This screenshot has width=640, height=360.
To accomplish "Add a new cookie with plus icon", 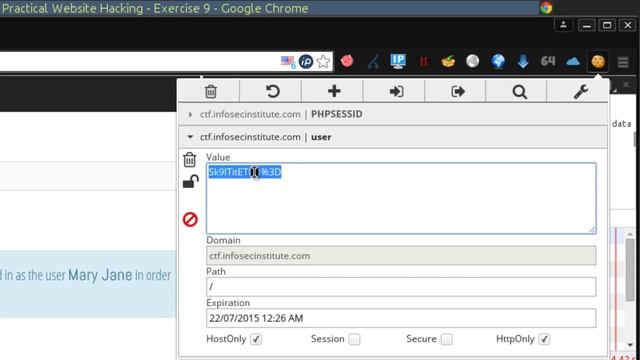I will tap(334, 91).
